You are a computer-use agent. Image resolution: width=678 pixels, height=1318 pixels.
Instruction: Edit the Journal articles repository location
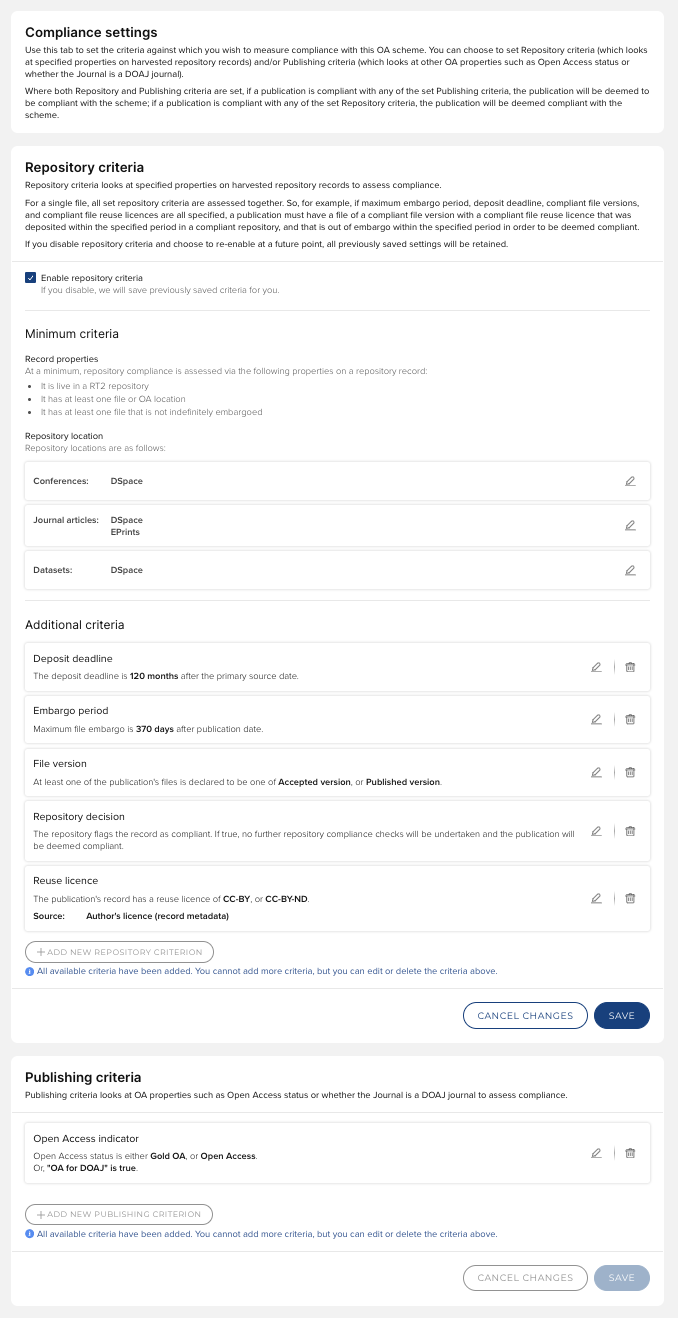[630, 525]
